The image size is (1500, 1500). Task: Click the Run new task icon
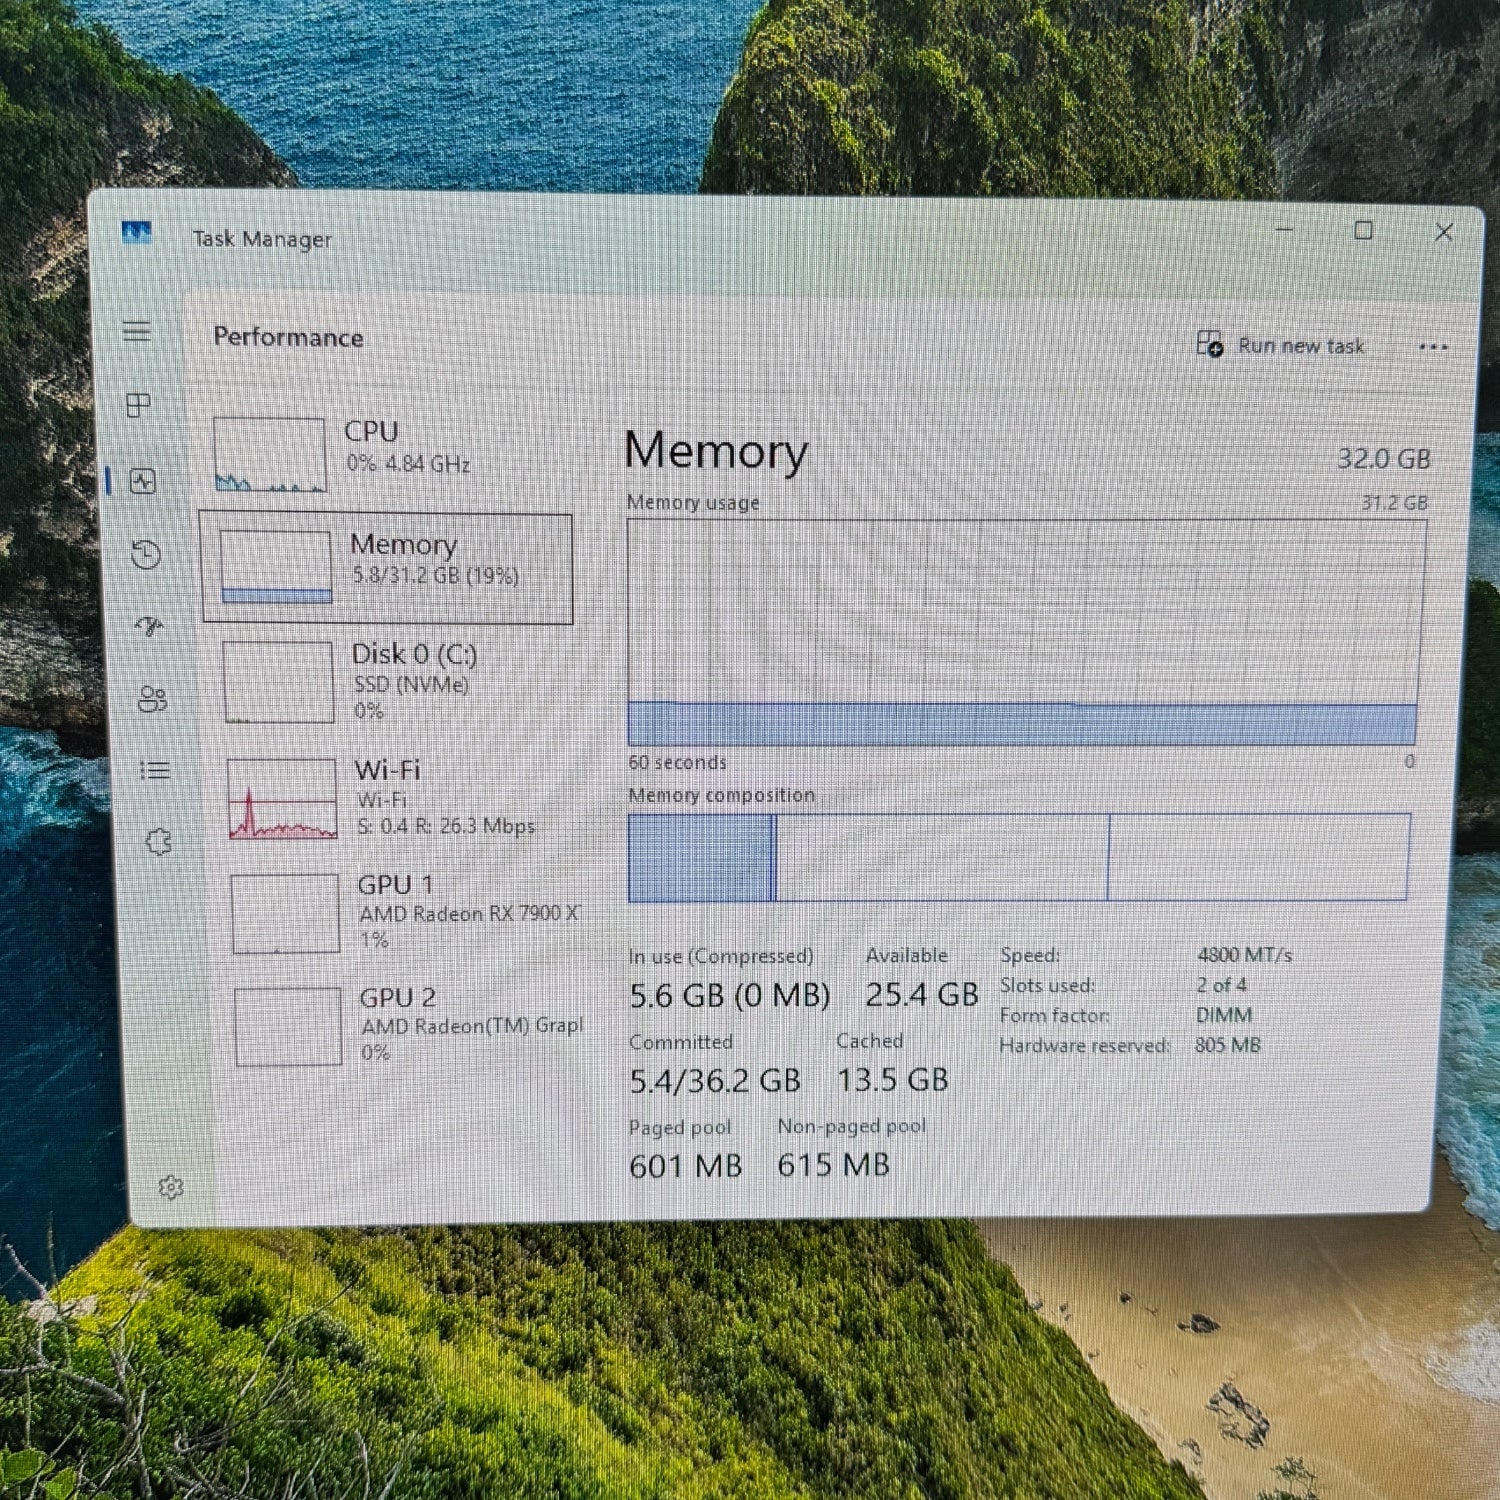tap(1210, 344)
